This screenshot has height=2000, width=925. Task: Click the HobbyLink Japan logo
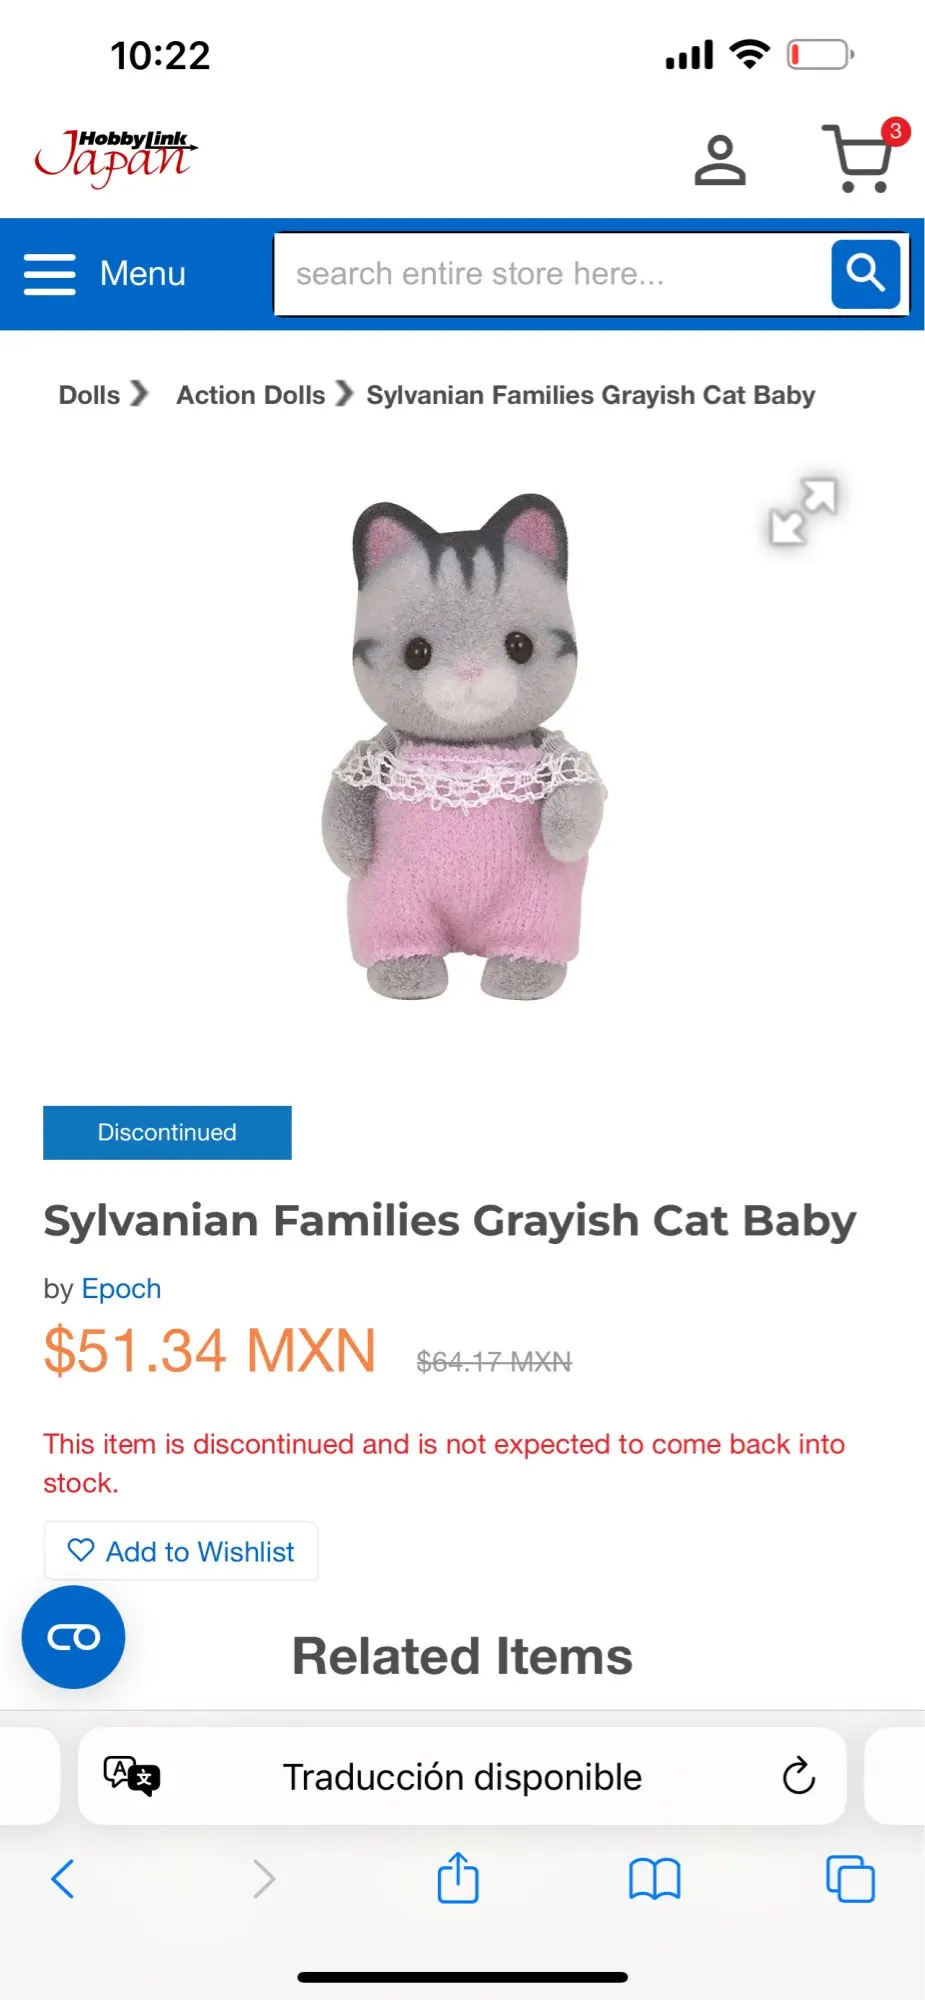point(116,158)
